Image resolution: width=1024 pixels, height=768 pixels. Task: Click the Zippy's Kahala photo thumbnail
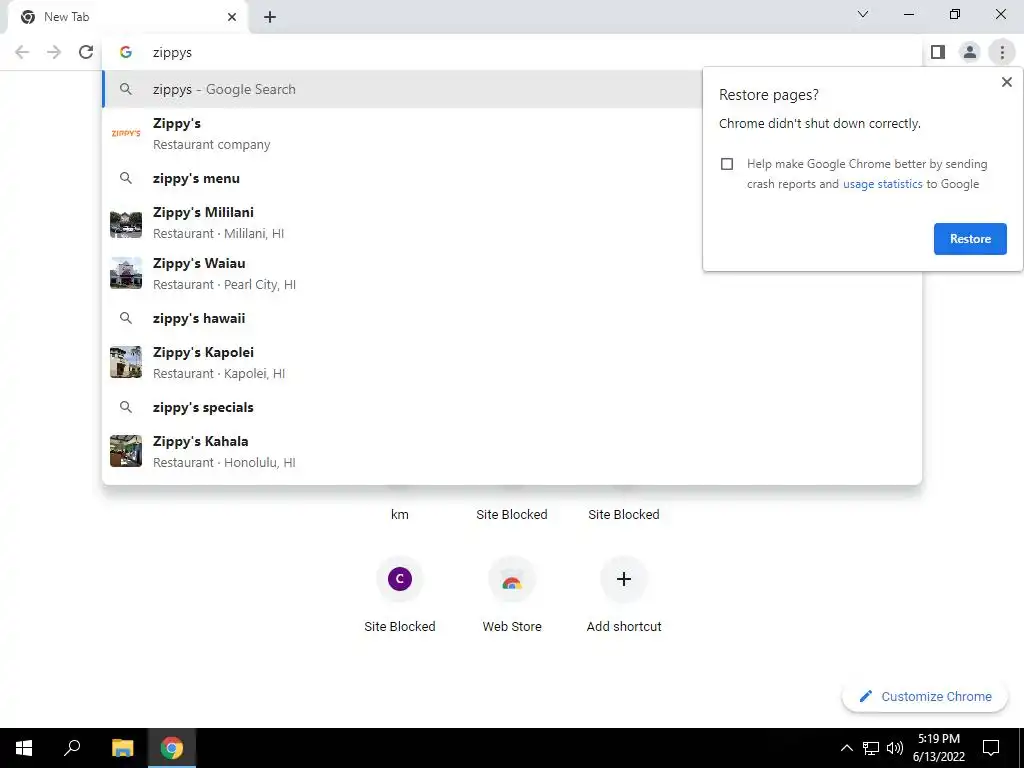tap(126, 451)
